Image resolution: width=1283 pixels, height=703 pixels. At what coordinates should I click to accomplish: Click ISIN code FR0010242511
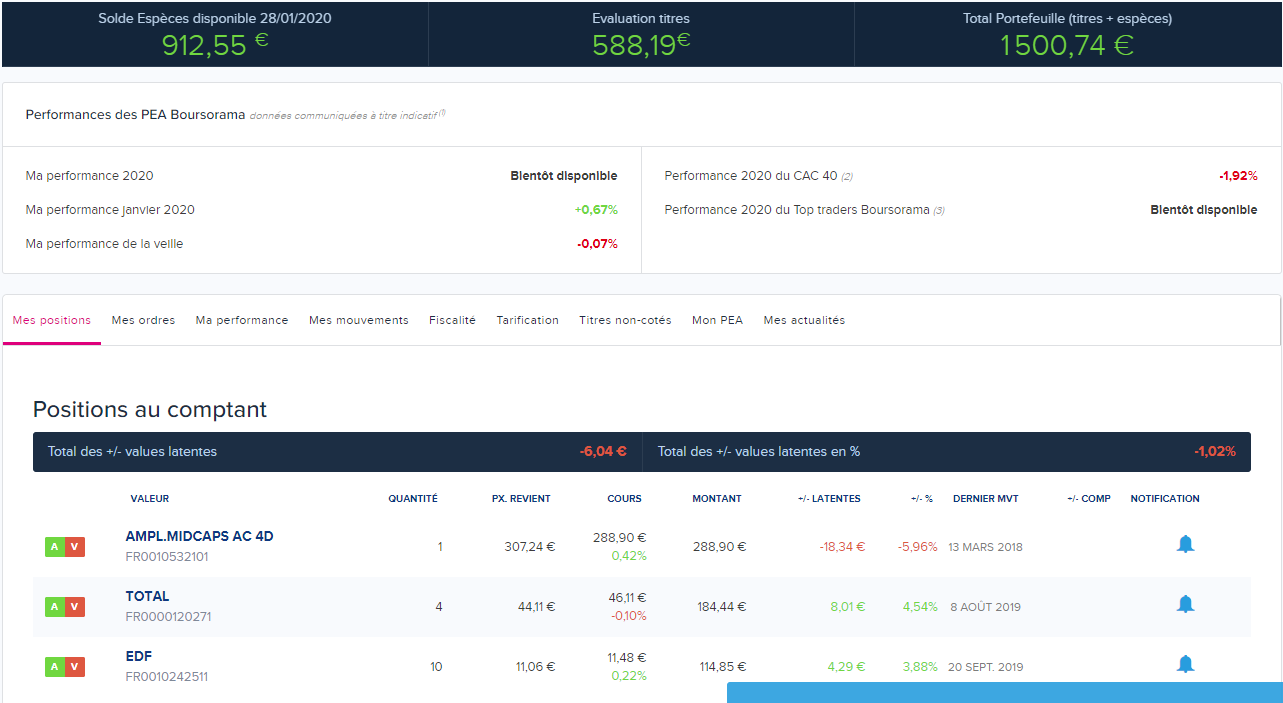[x=167, y=677]
